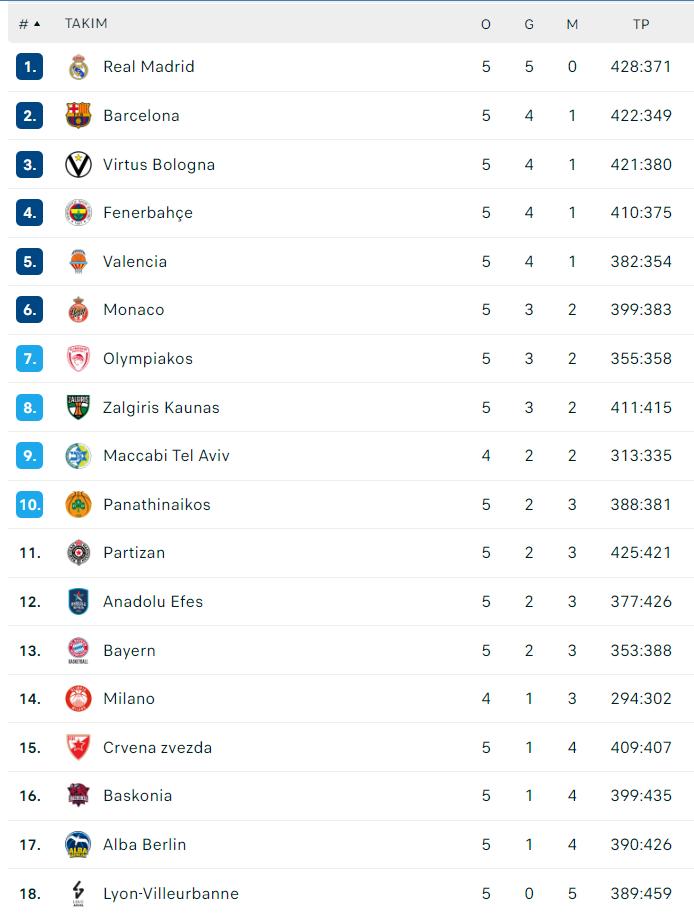Click the Crvena zvezda crest
The height and width of the screenshot is (913, 694).
[78, 748]
